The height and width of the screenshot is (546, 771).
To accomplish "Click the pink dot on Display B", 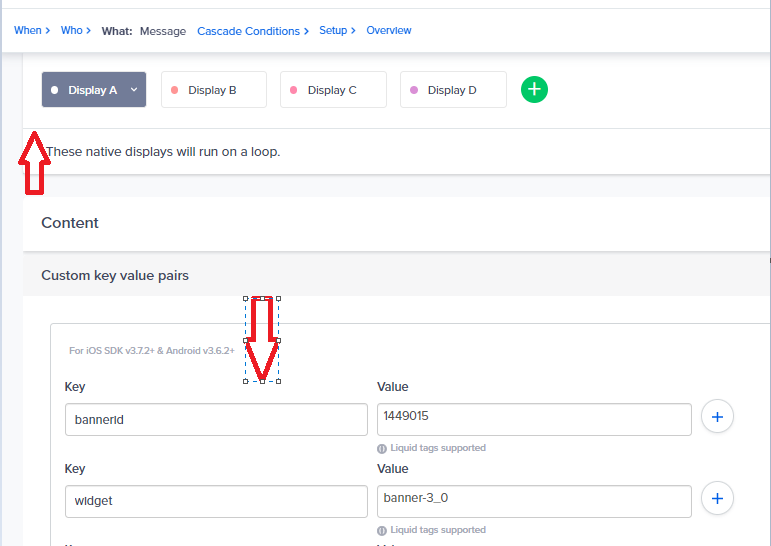I will click(x=175, y=90).
